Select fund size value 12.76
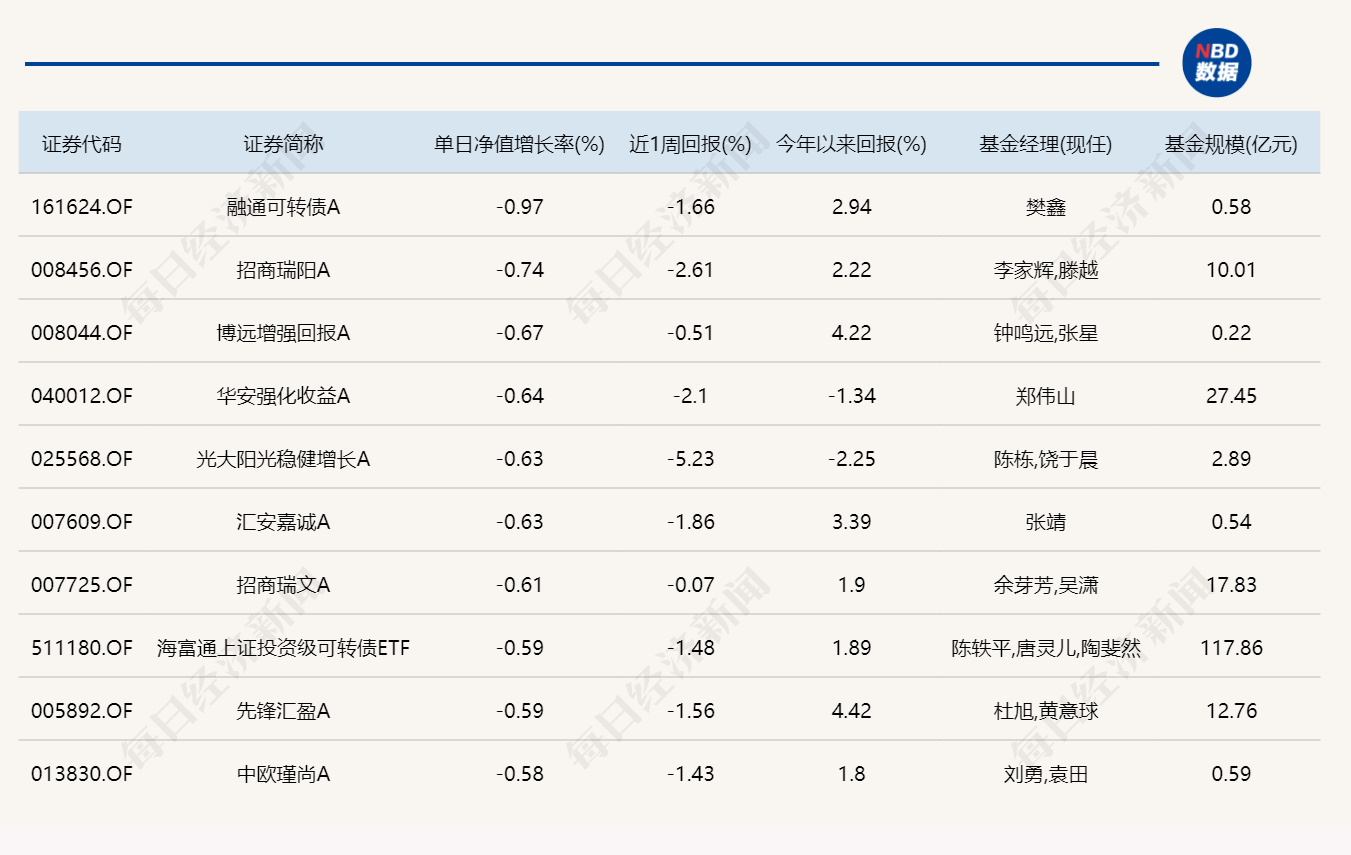The width and height of the screenshot is (1351, 855). (1231, 711)
